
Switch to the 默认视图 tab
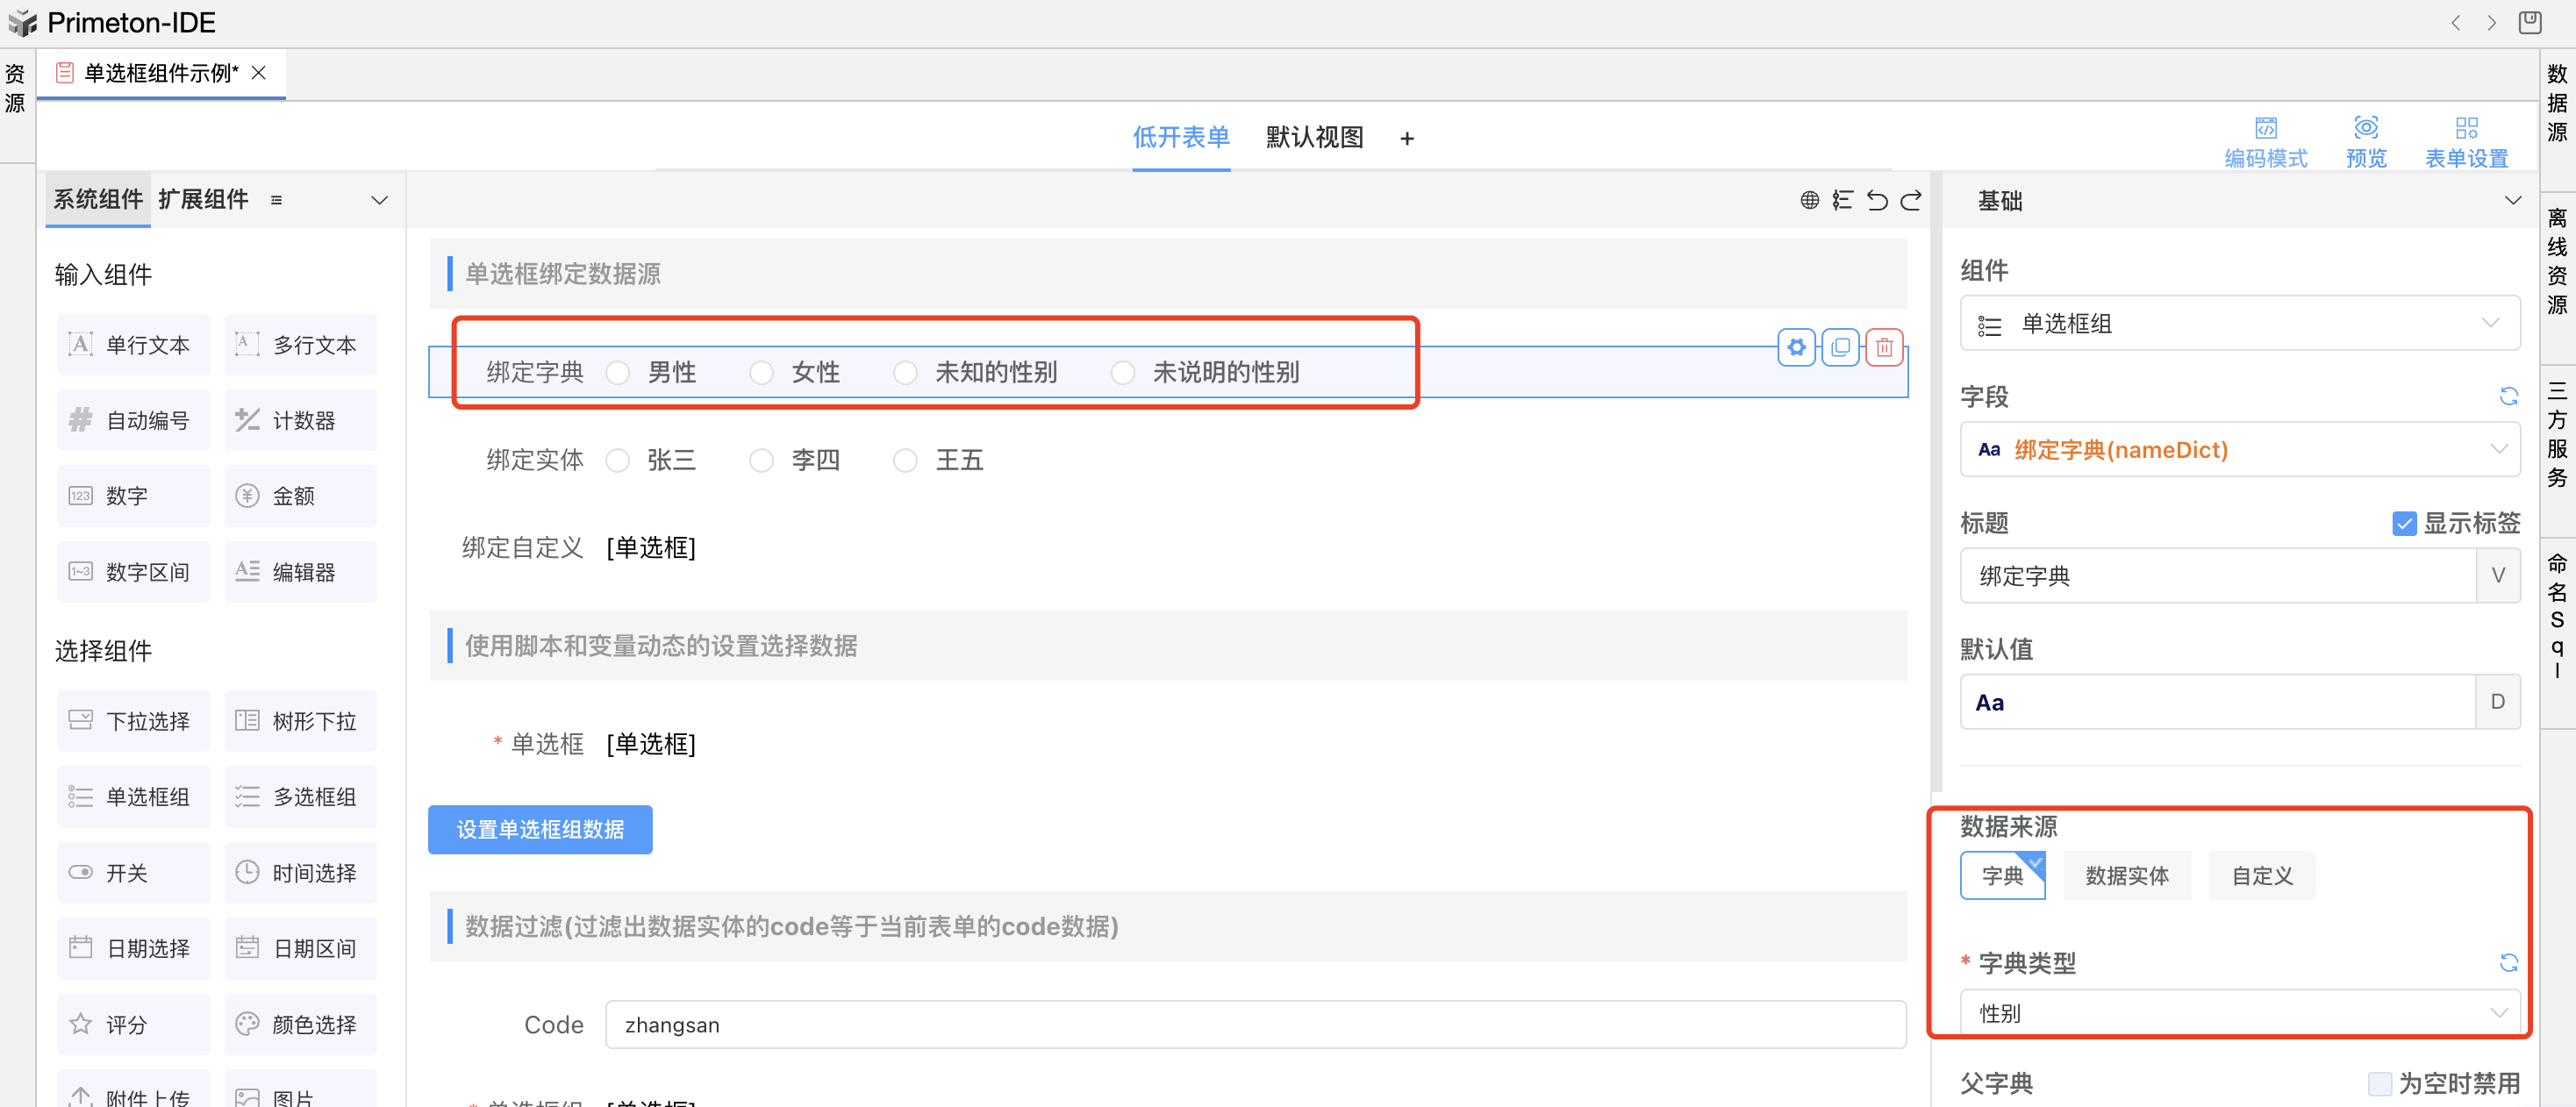(1314, 138)
